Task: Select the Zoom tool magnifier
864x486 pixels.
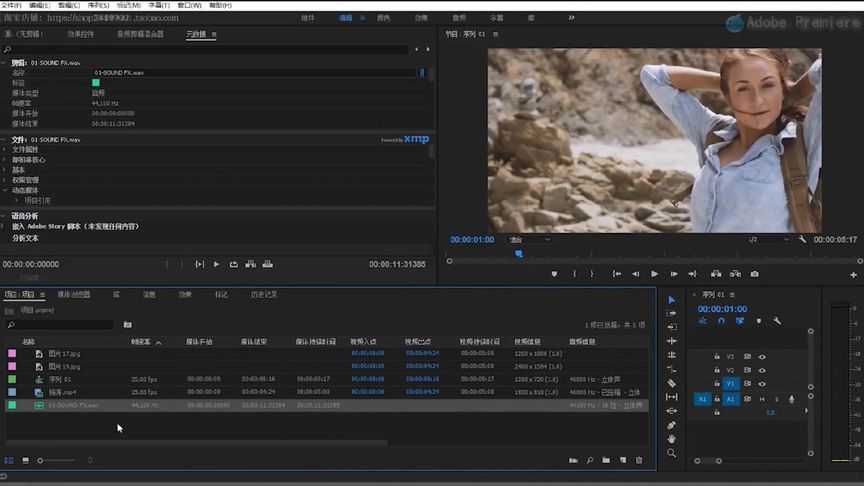Action: click(x=671, y=453)
